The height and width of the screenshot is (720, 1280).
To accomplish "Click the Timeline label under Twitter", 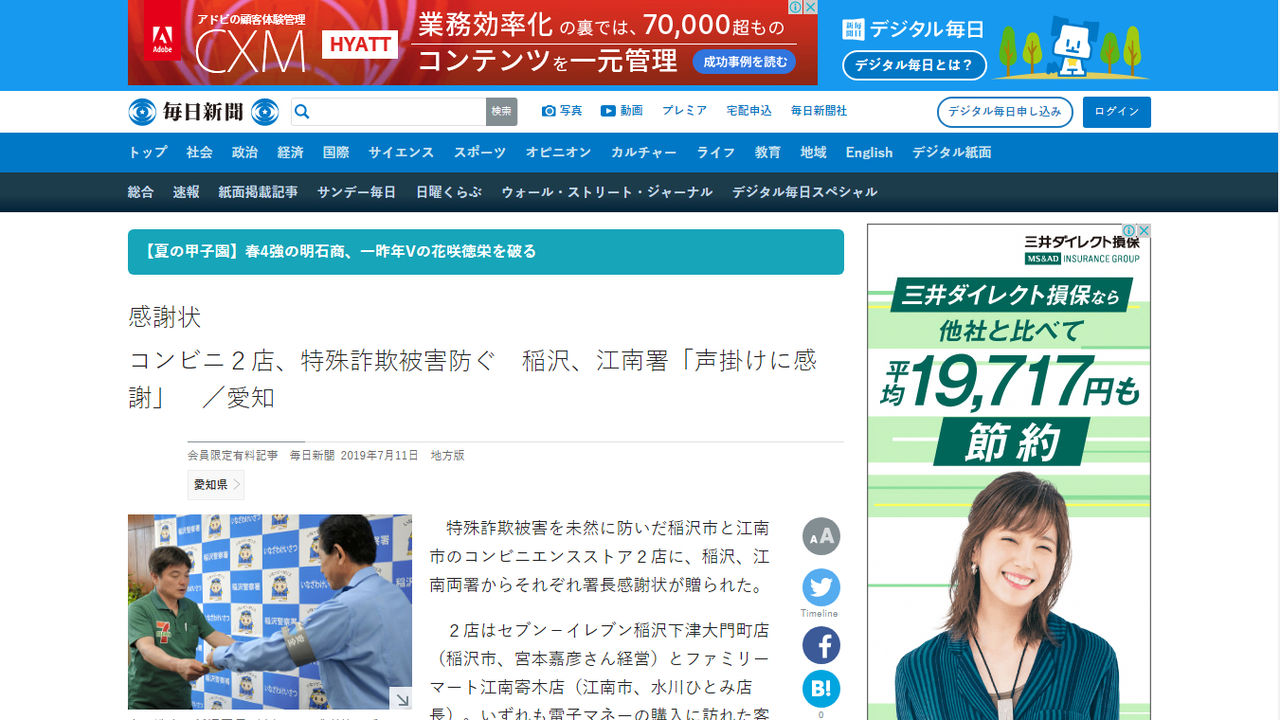I will tap(819, 613).
